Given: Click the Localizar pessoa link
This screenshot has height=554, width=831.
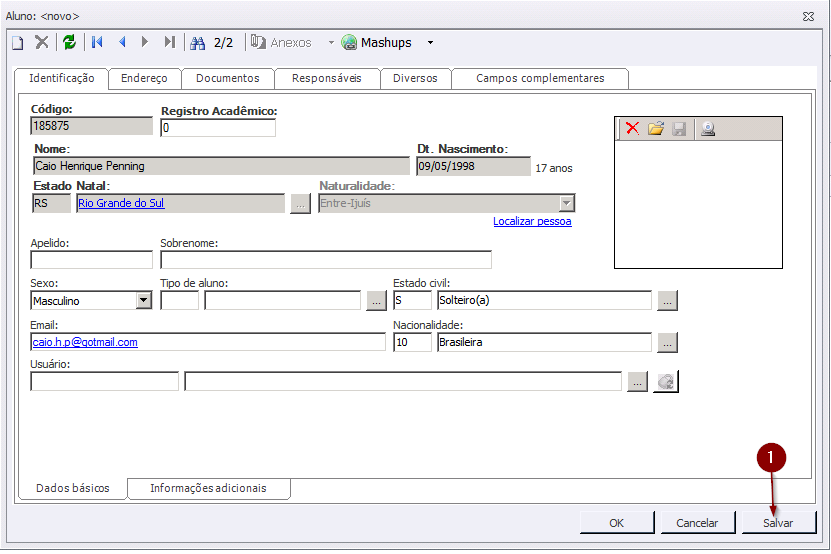Looking at the screenshot, I should [x=532, y=221].
